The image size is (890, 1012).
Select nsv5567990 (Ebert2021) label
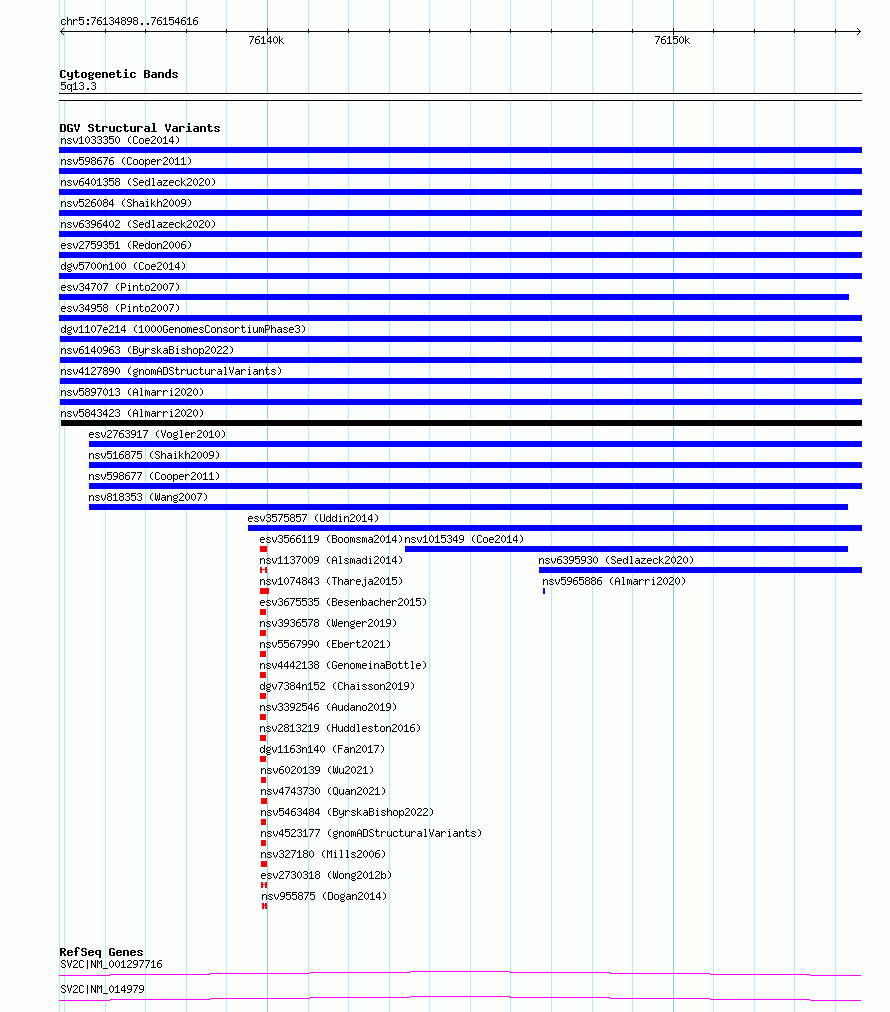click(x=325, y=644)
